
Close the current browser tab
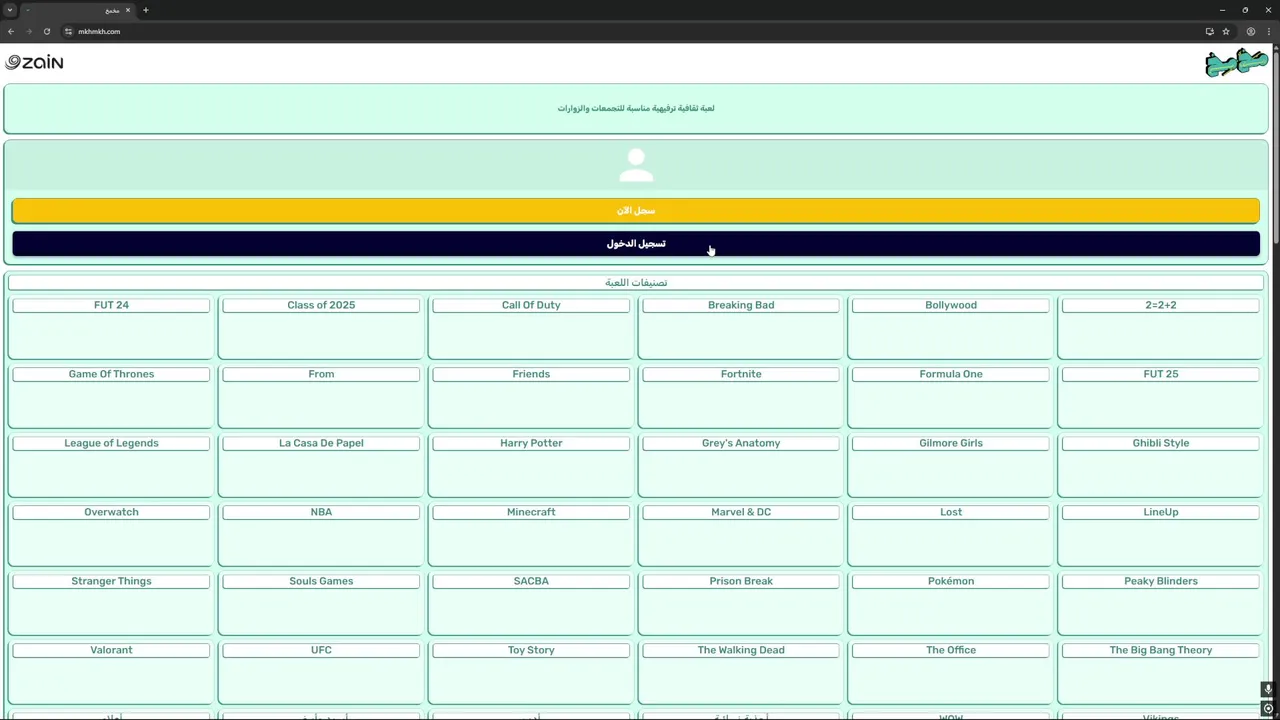128,10
